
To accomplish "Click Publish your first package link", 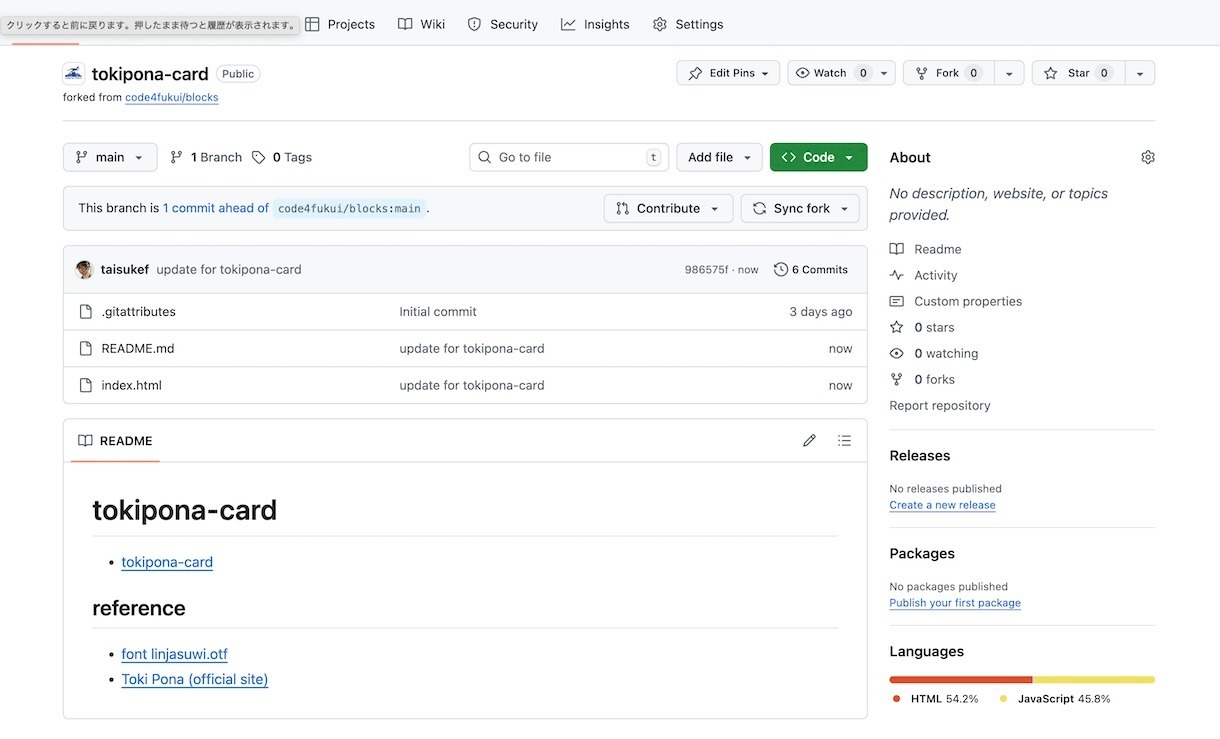I will tap(955, 603).
